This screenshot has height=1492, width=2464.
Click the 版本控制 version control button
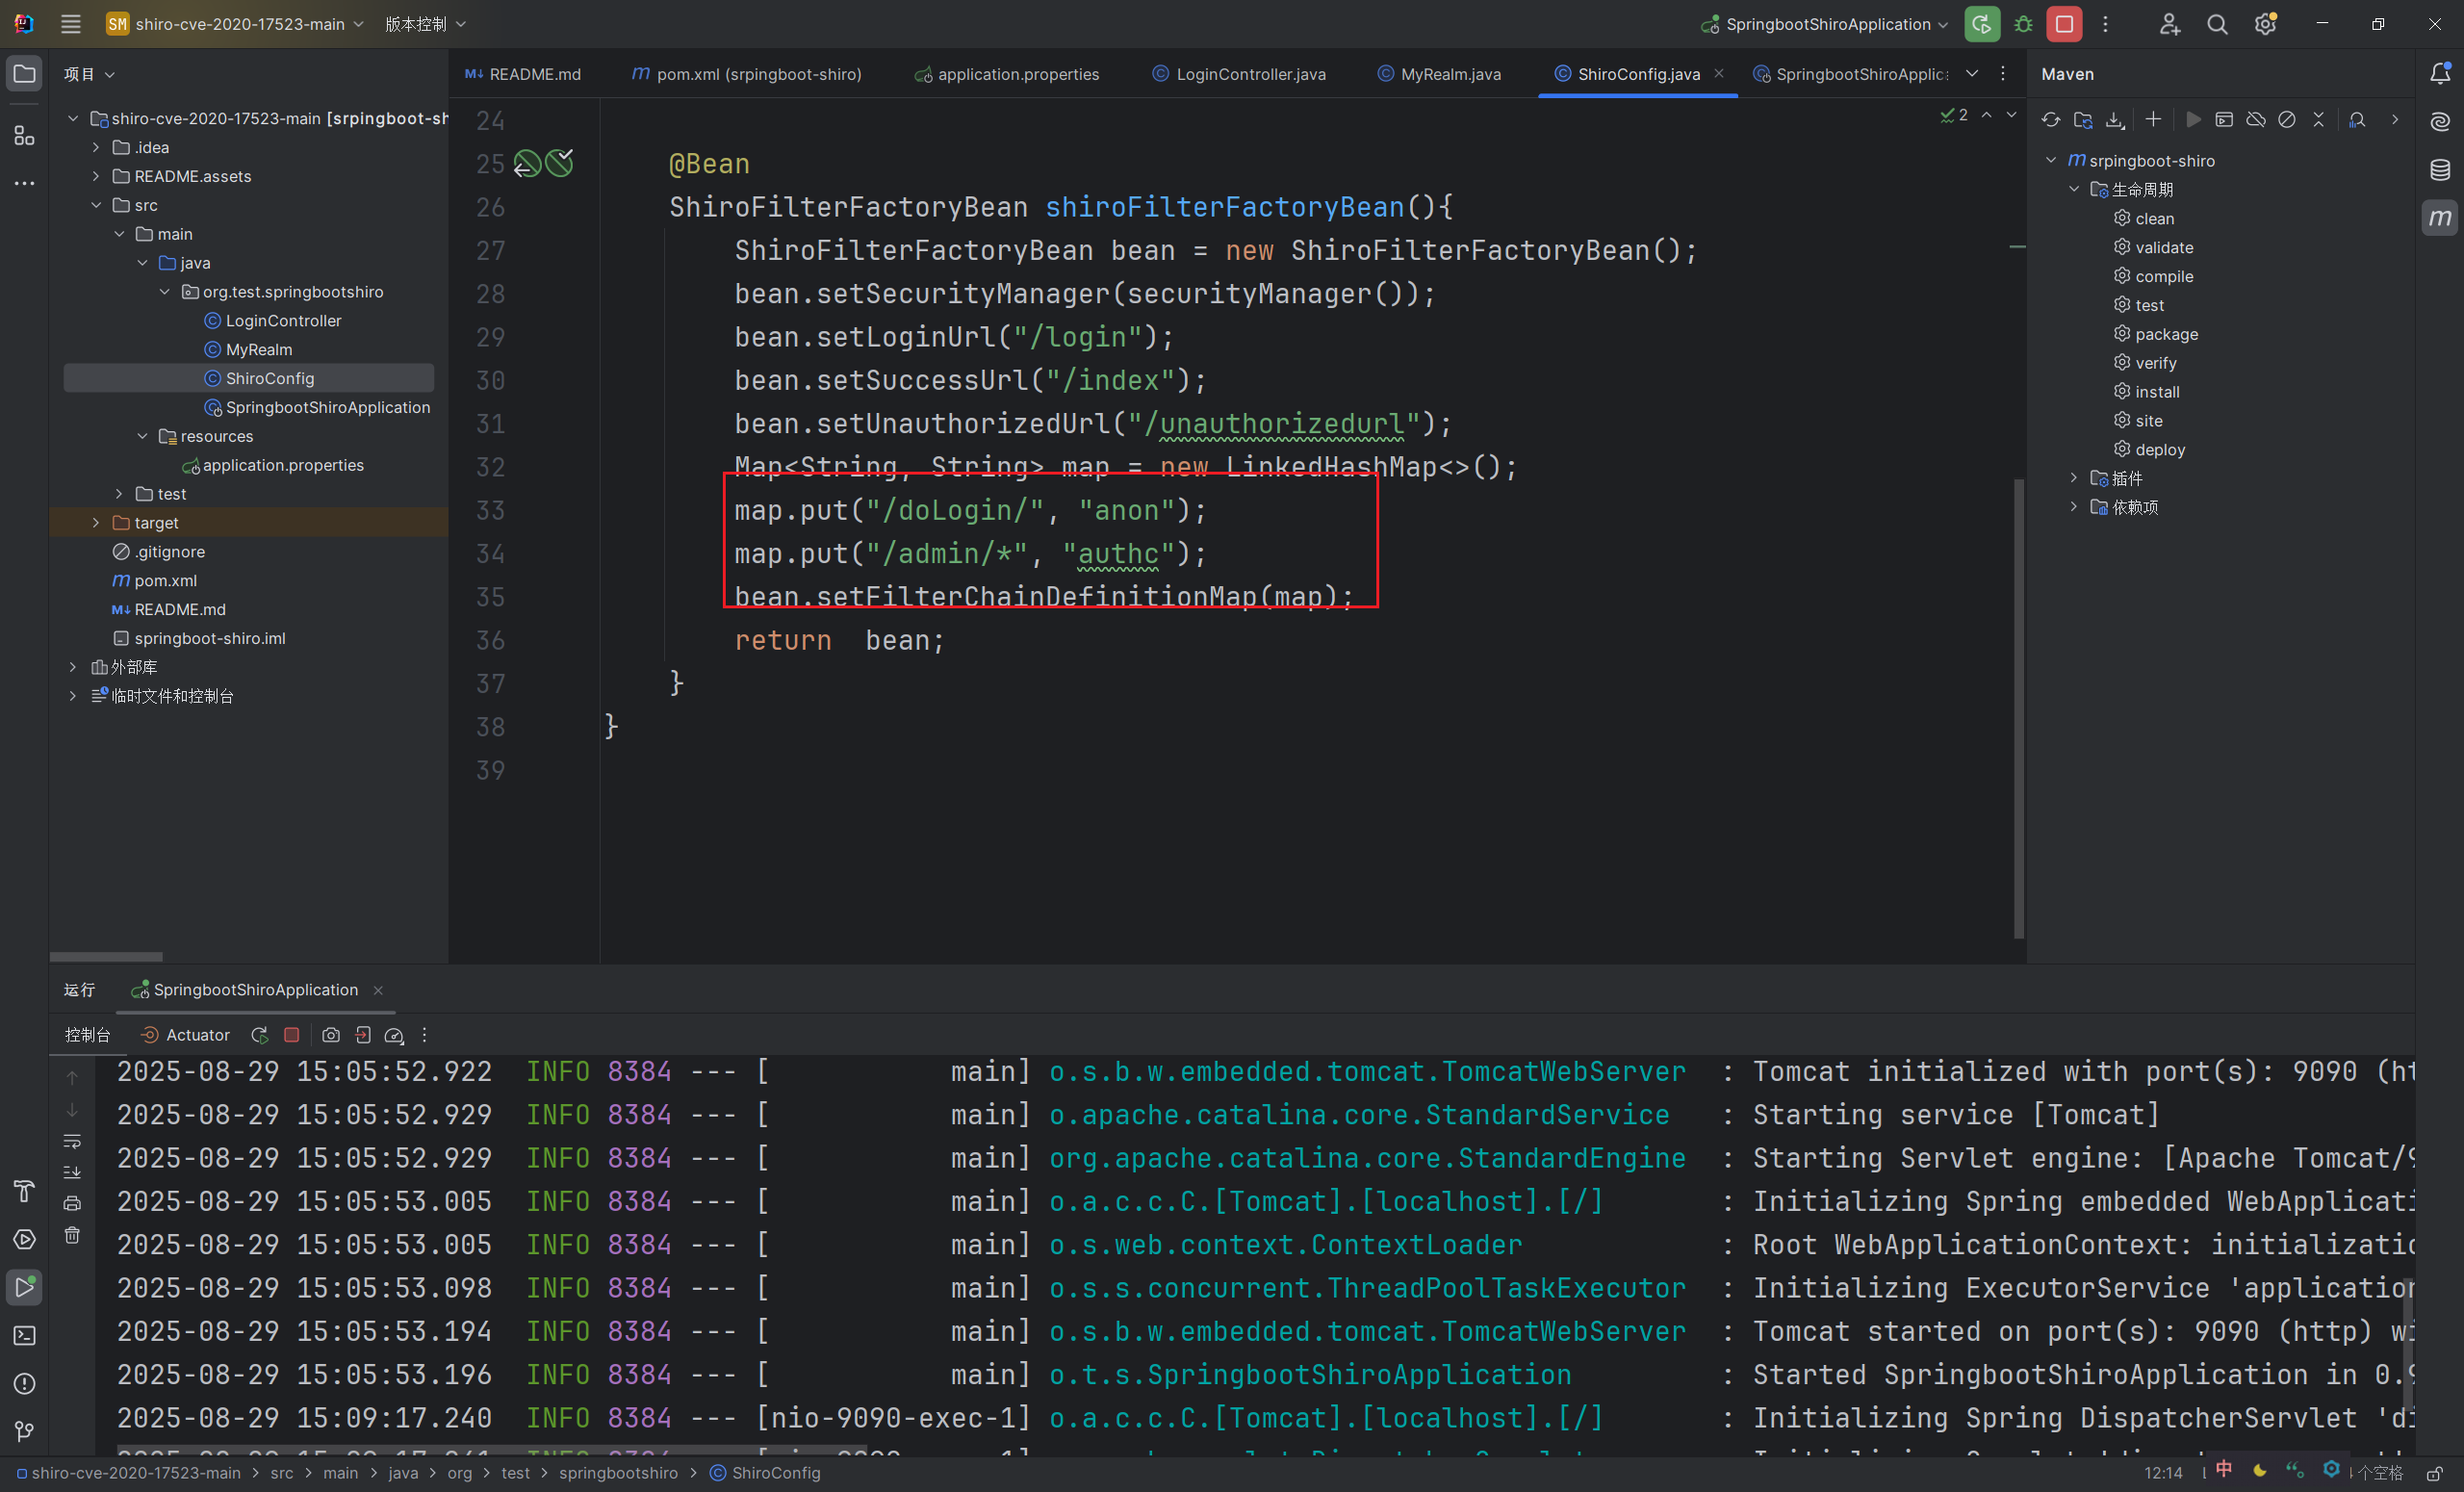click(425, 24)
